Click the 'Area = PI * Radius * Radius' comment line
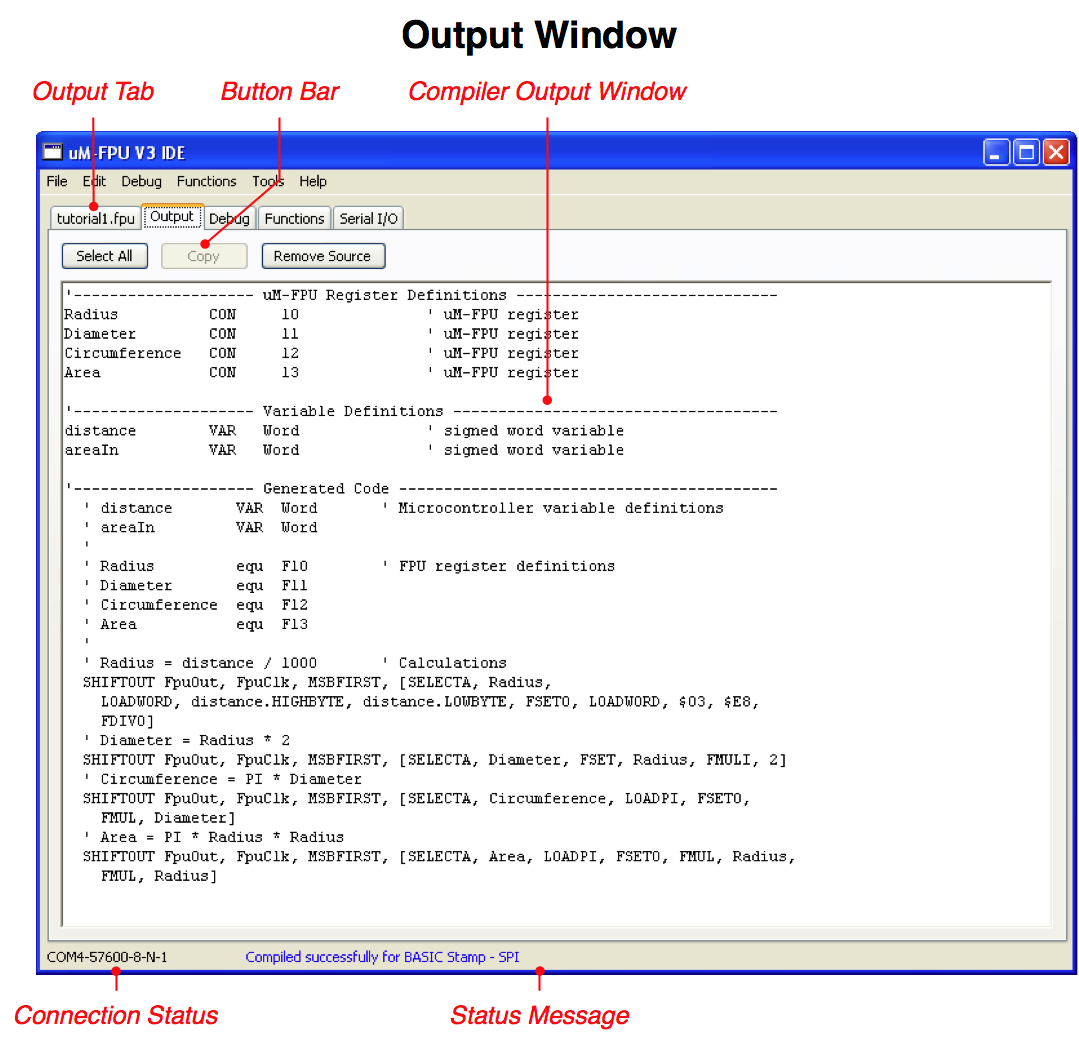1079x1041 pixels. (213, 837)
